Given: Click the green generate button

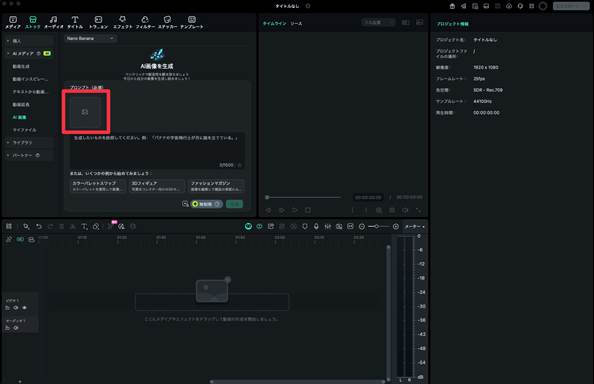Looking at the screenshot, I should [x=234, y=204].
